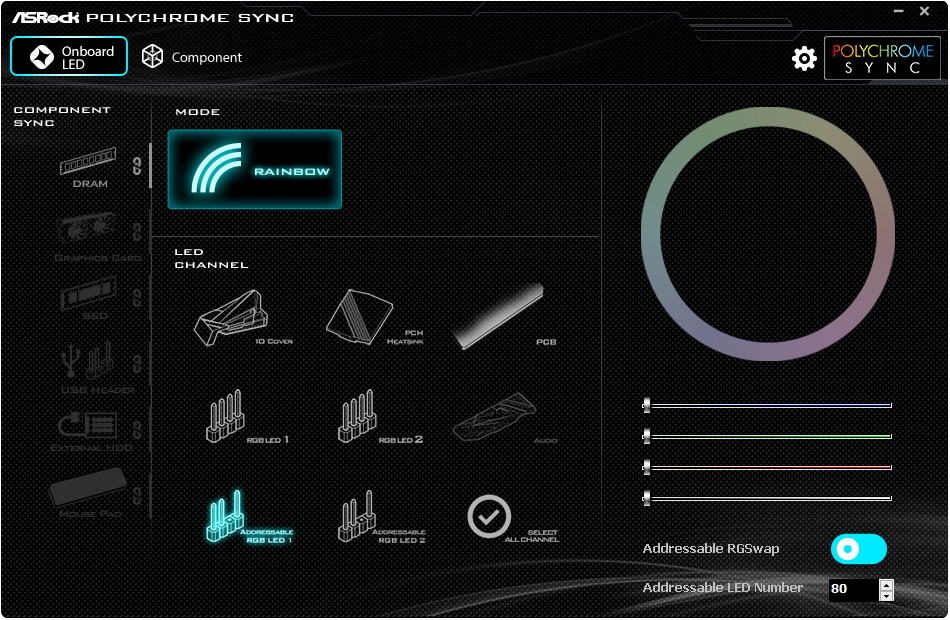
Task: Toggle the Graphics Card sync link
Action: (x=137, y=232)
